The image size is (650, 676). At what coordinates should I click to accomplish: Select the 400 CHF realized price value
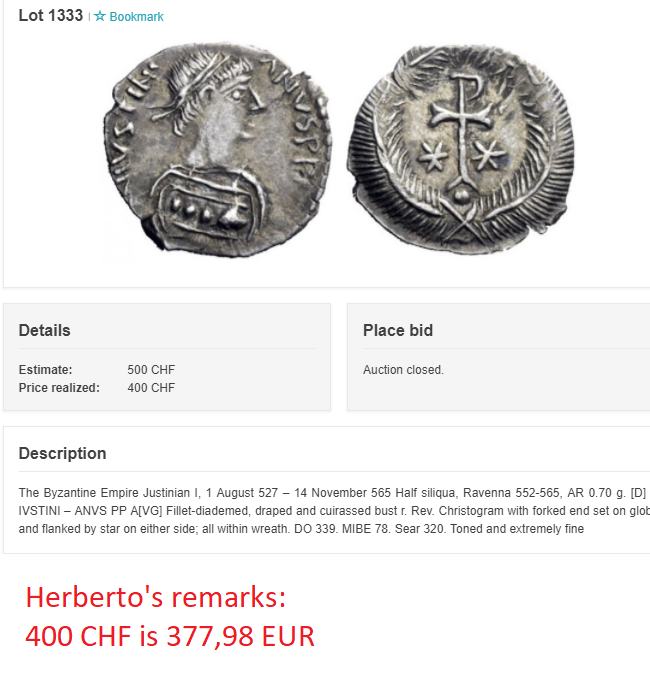pos(151,388)
